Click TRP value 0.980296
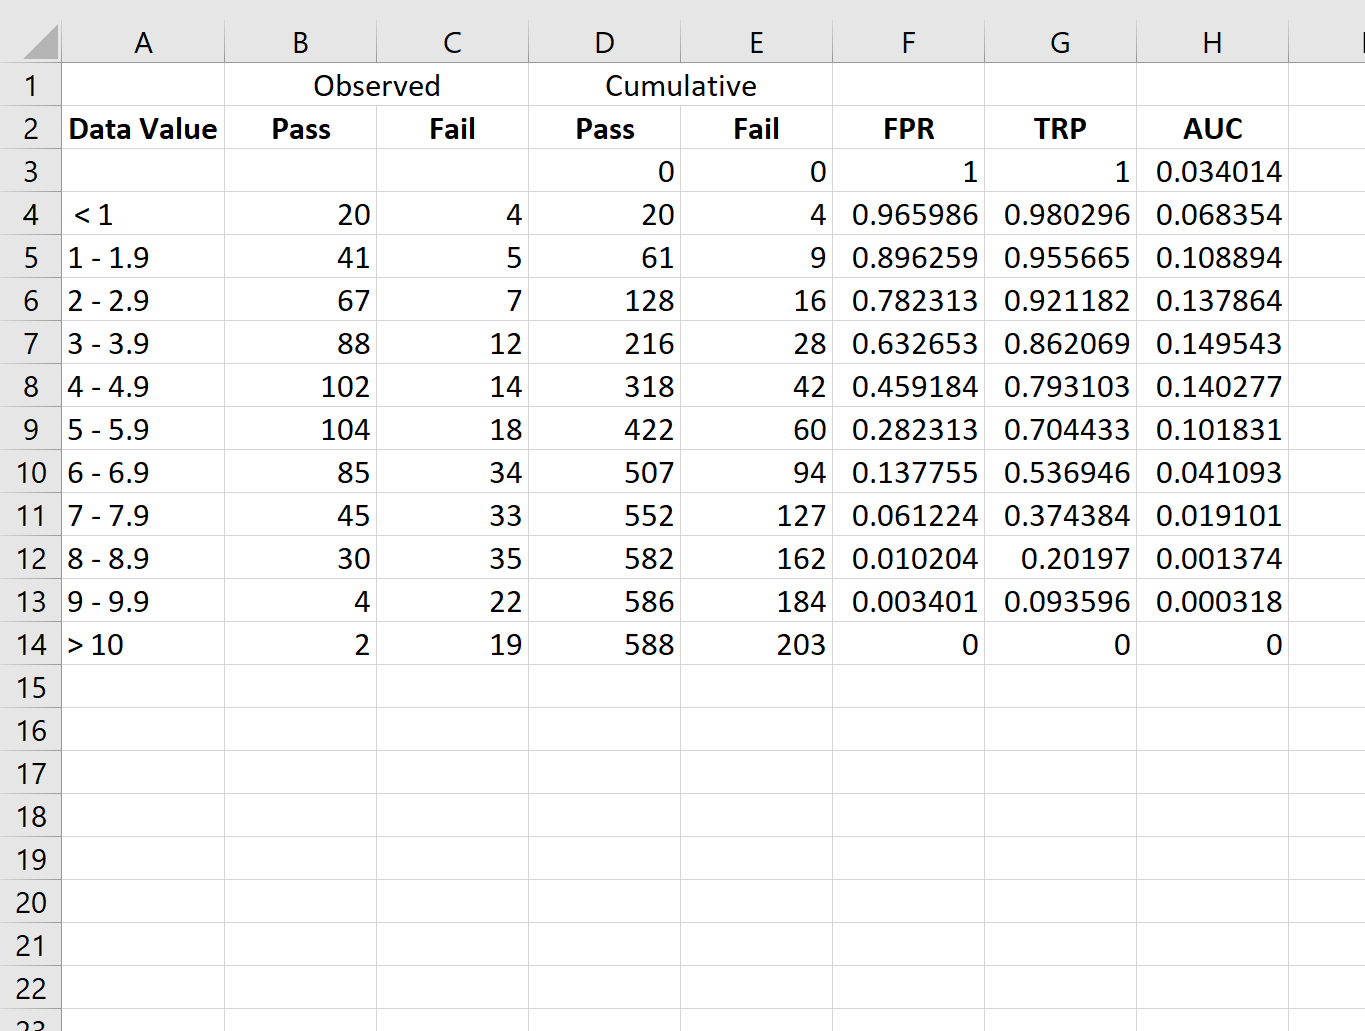This screenshot has width=1365, height=1031. pos(1060,214)
